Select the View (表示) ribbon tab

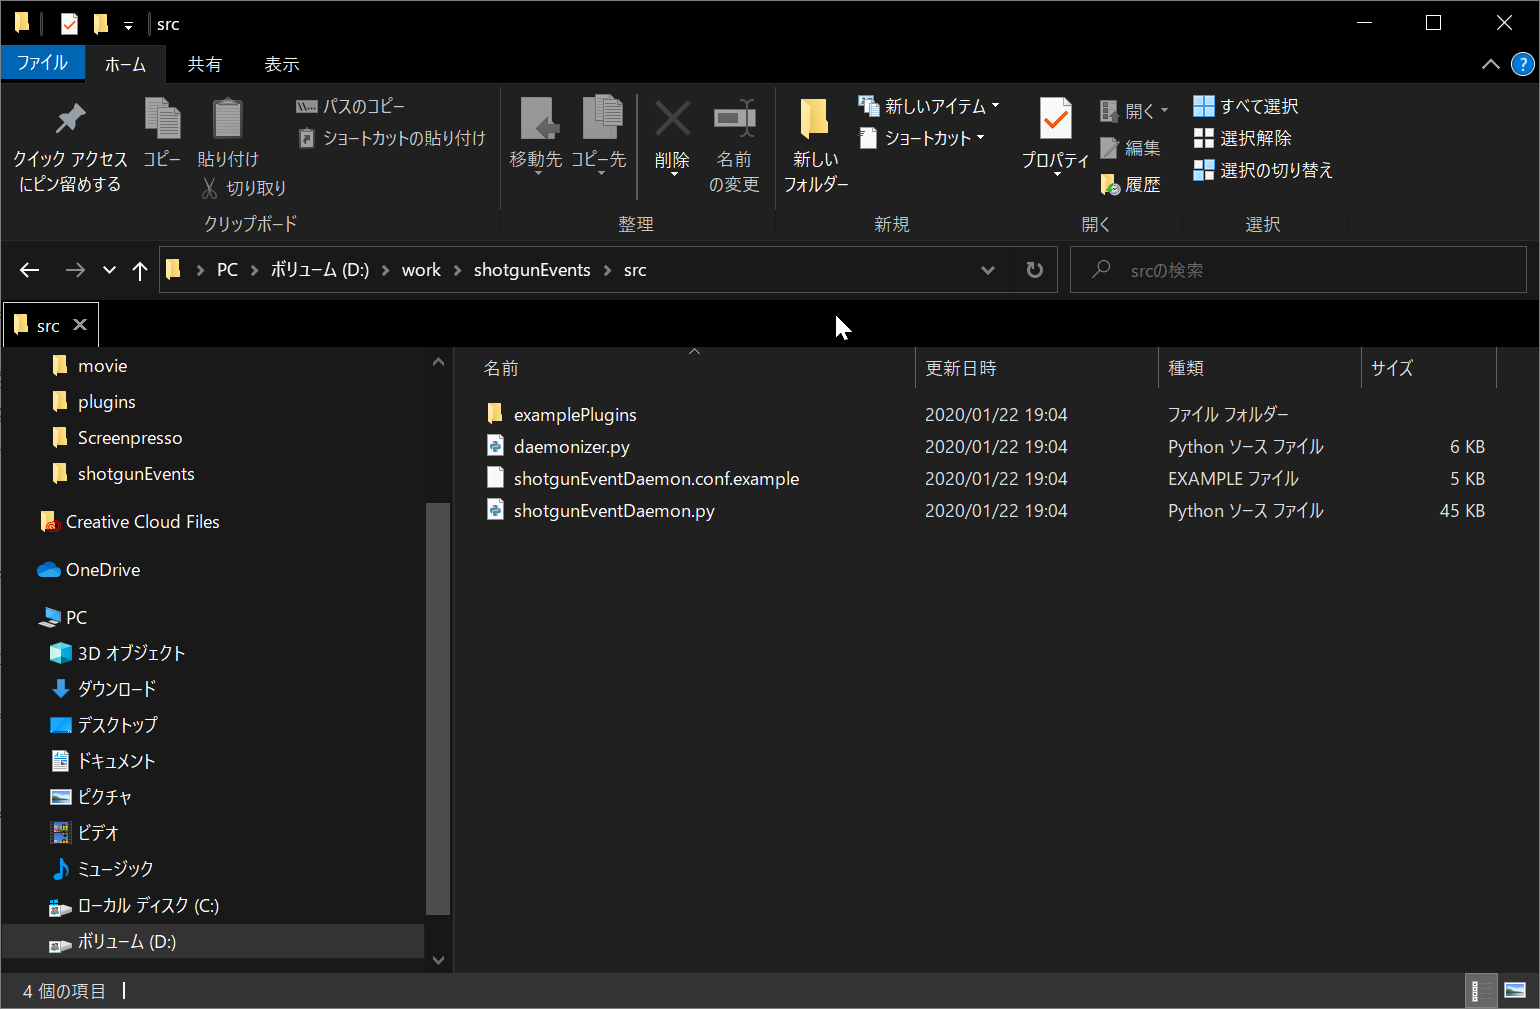[x=281, y=64]
